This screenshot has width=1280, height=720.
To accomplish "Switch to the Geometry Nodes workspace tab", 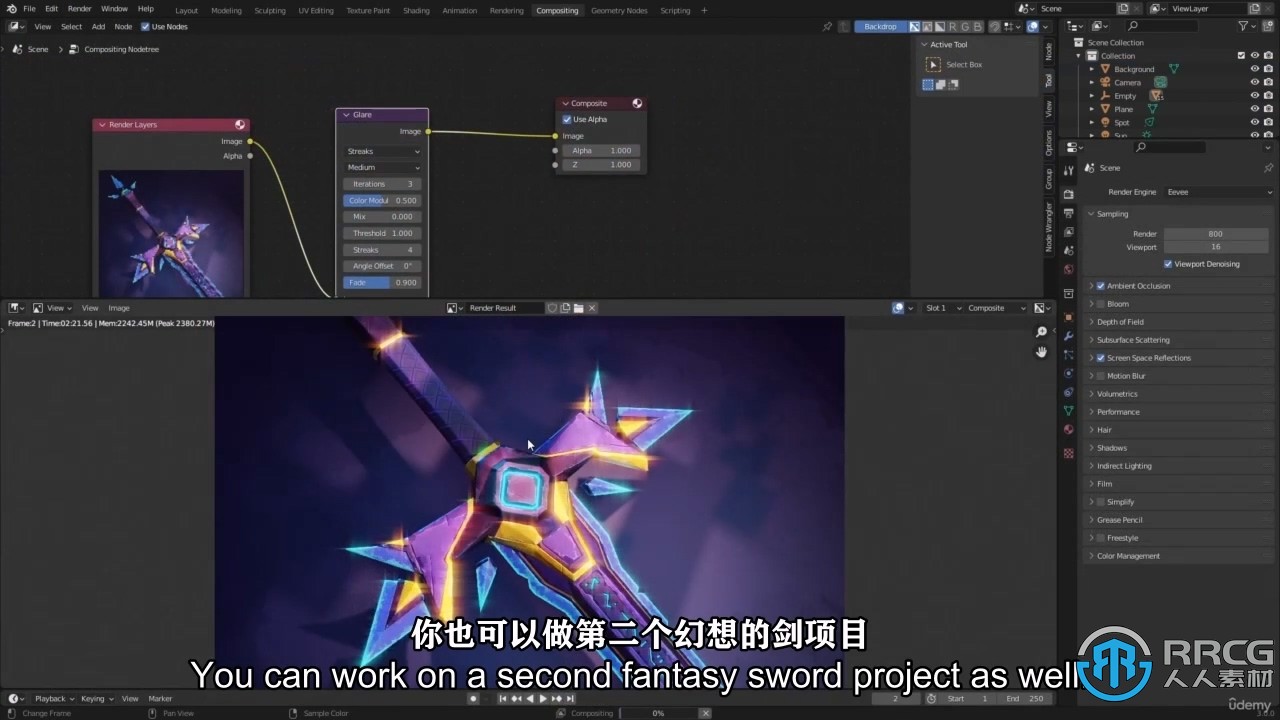I will (x=619, y=10).
